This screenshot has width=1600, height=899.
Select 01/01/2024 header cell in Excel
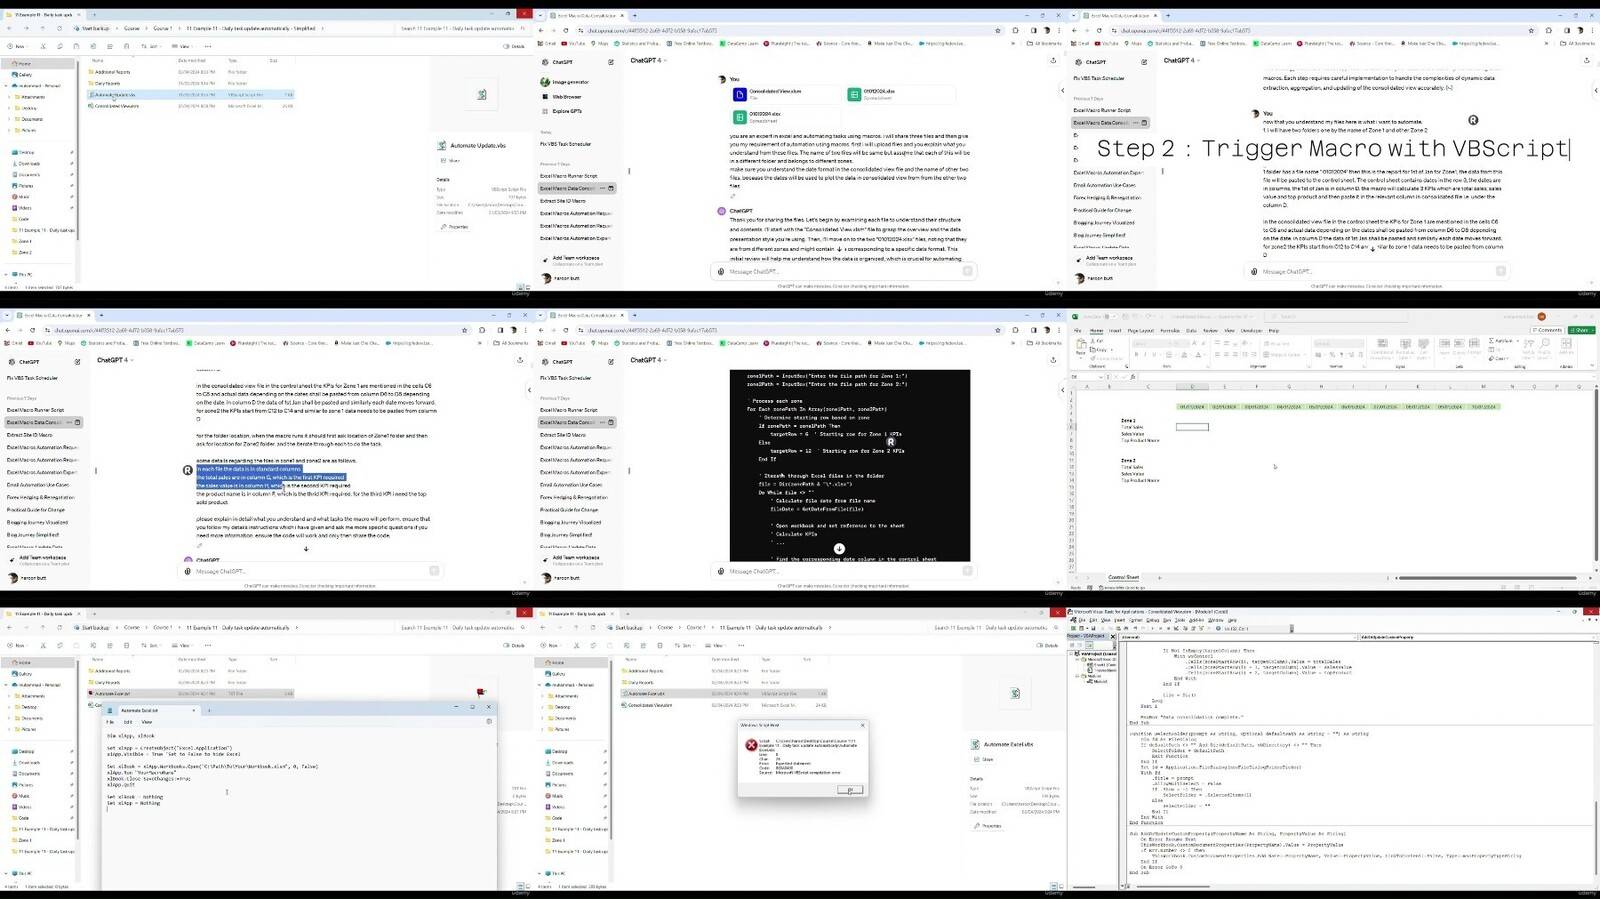click(1191, 407)
